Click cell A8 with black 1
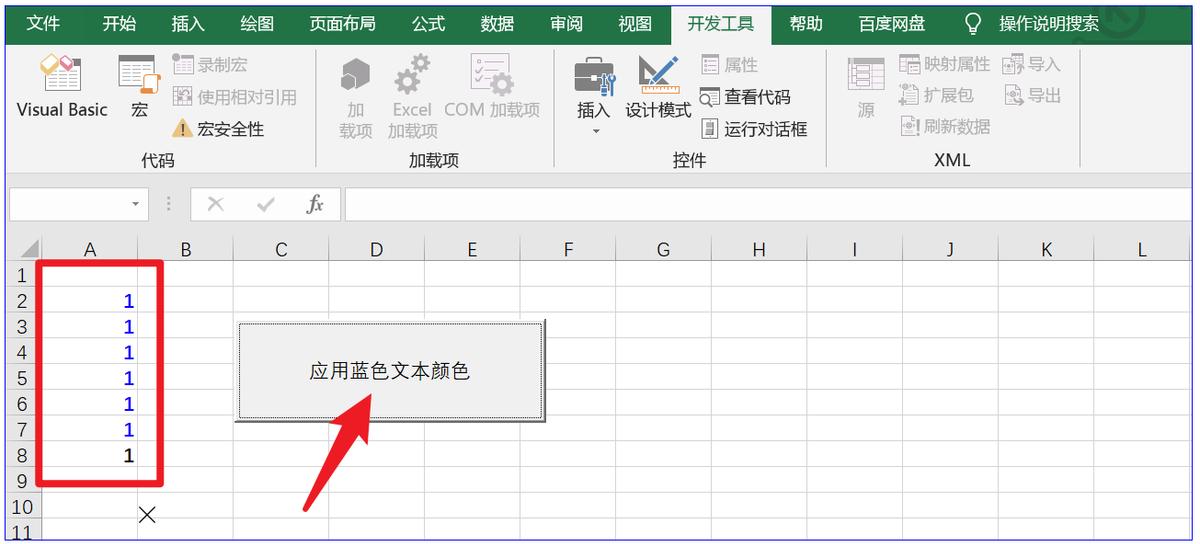The image size is (1200, 544). [90, 456]
